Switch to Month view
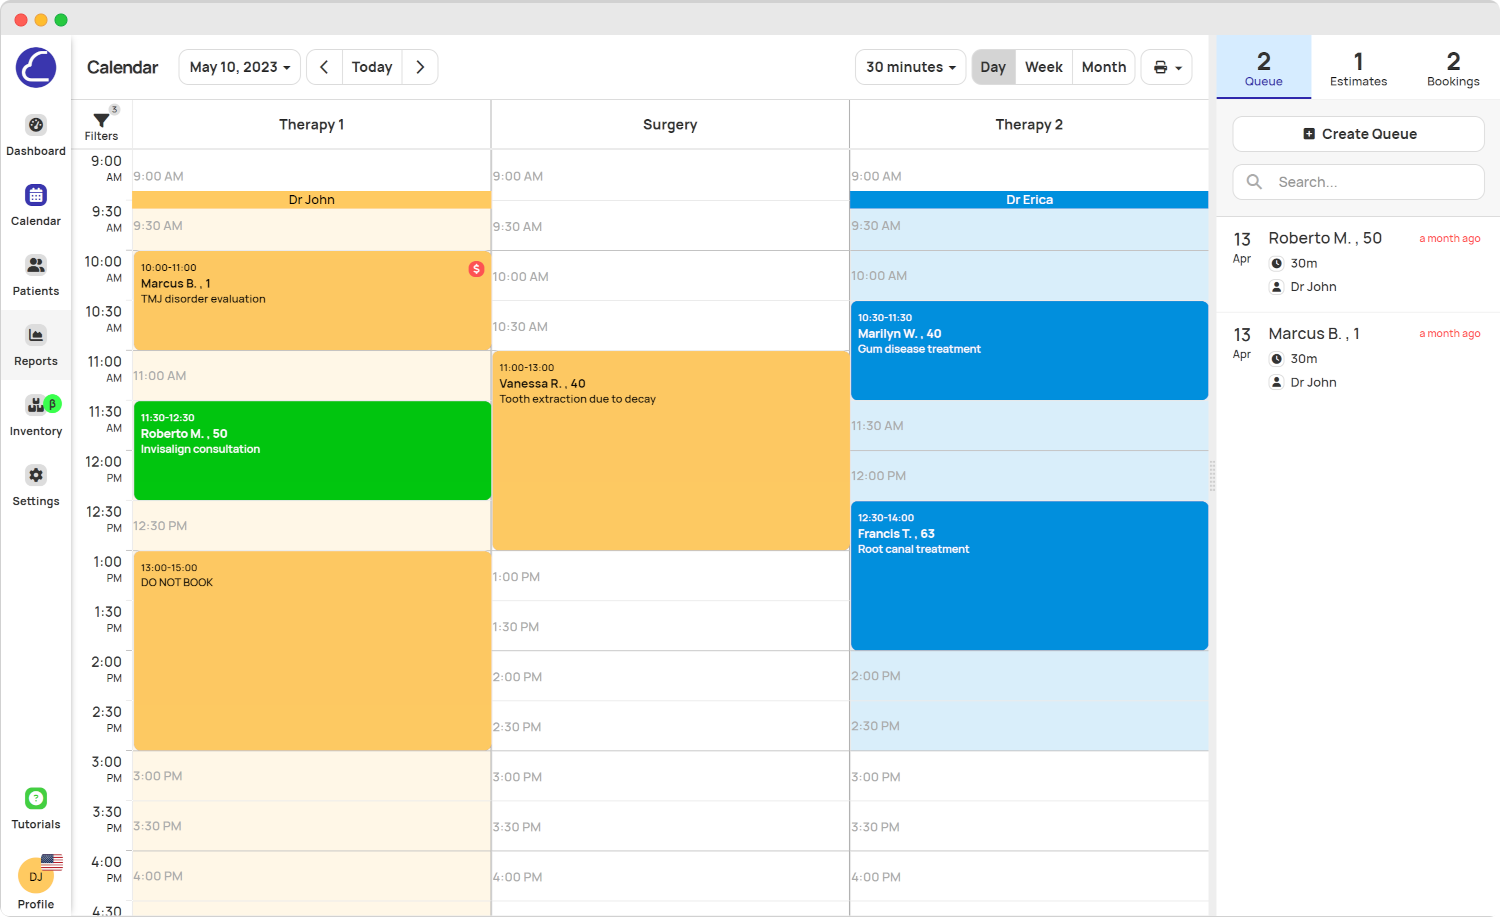This screenshot has width=1500, height=917. pyautogui.click(x=1104, y=67)
